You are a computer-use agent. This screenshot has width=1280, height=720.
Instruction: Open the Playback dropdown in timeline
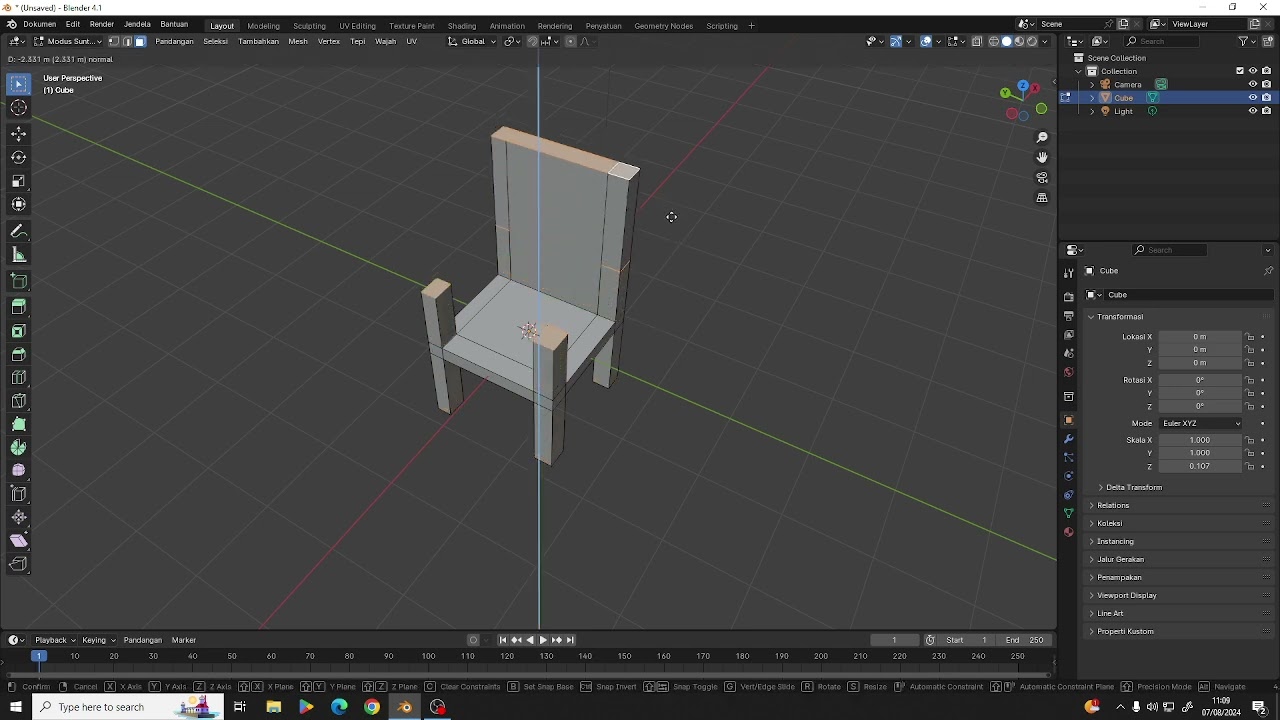[54, 640]
